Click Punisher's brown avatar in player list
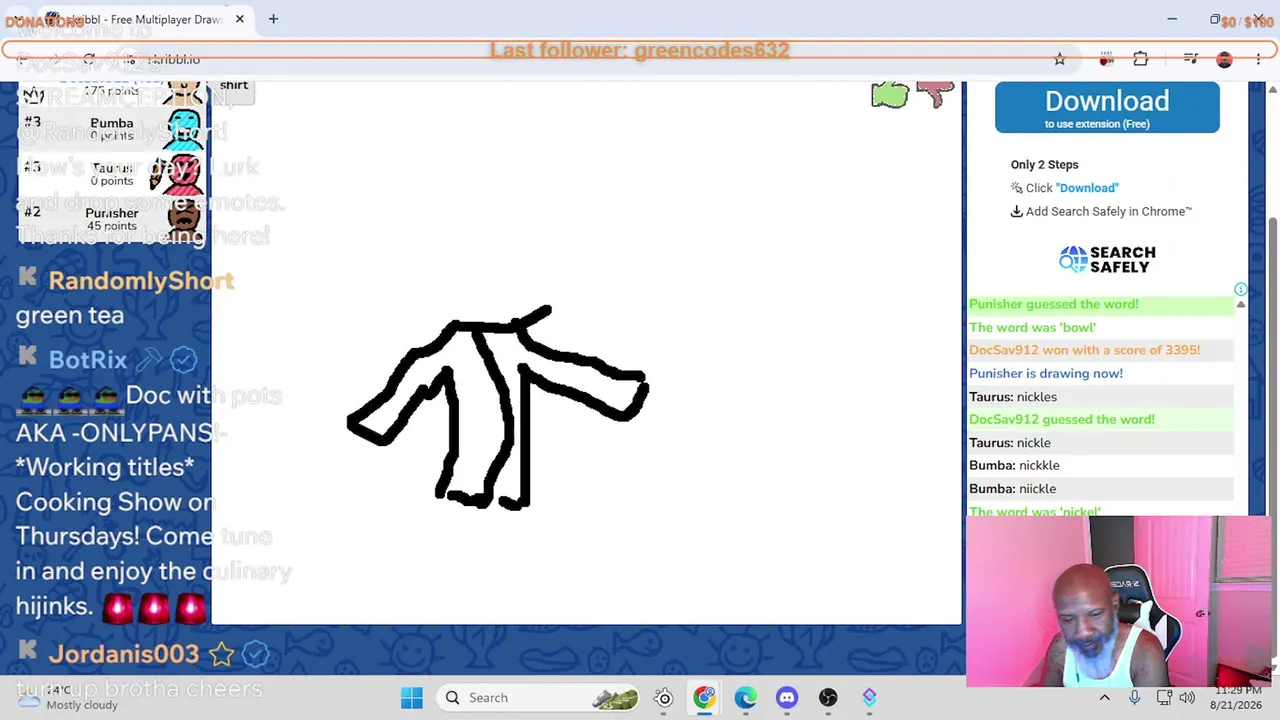Screen dimensions: 1280x720 [x=182, y=218]
